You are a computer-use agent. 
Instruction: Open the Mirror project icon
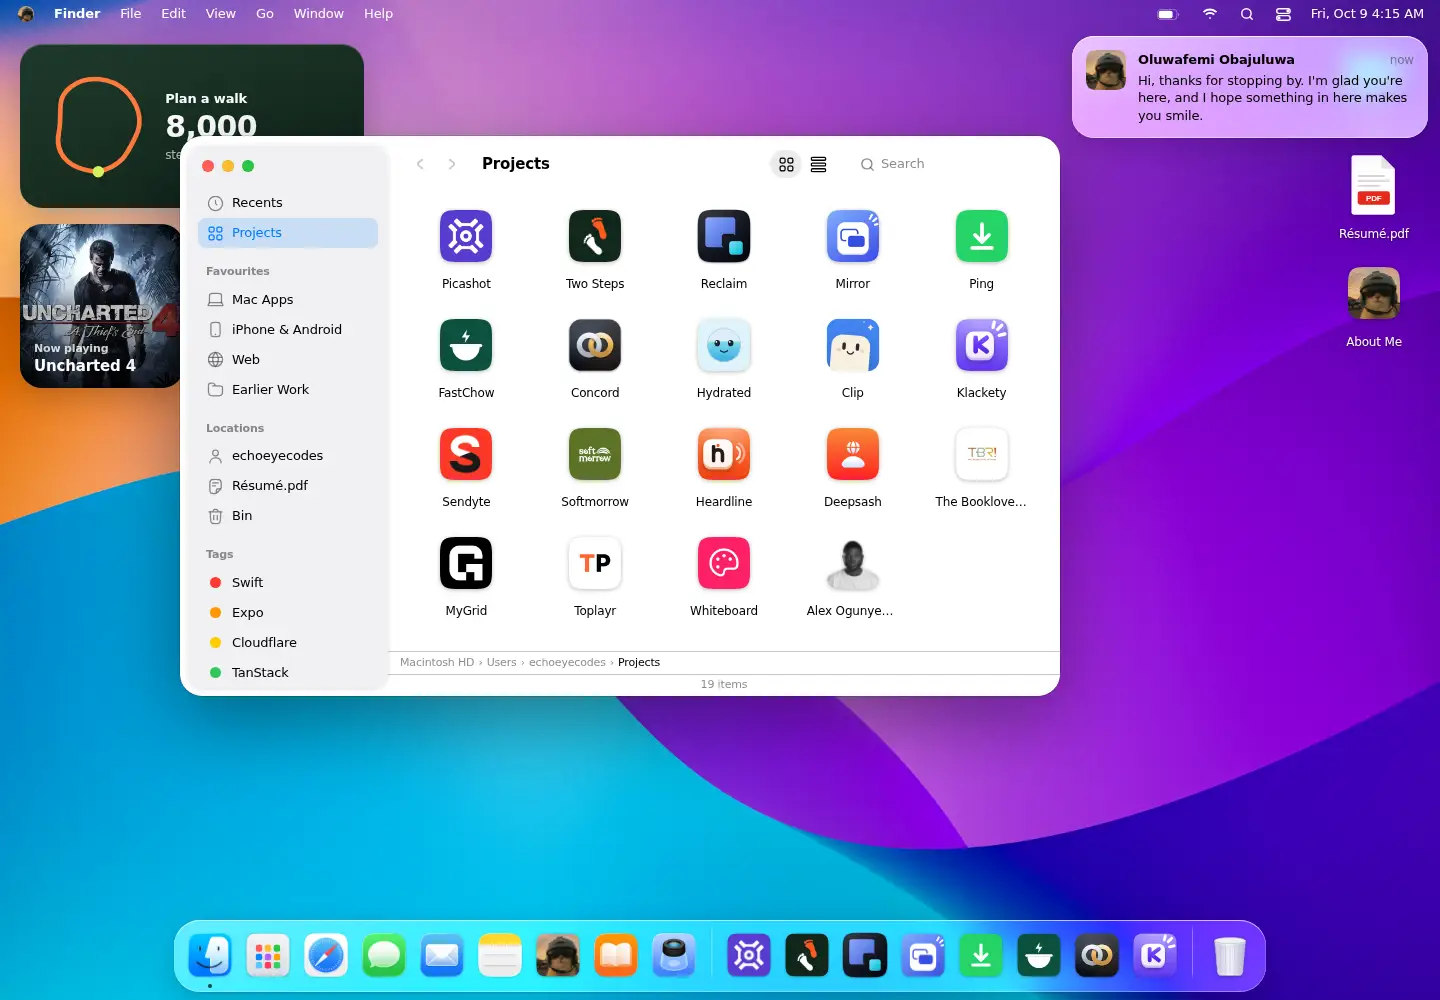click(853, 236)
